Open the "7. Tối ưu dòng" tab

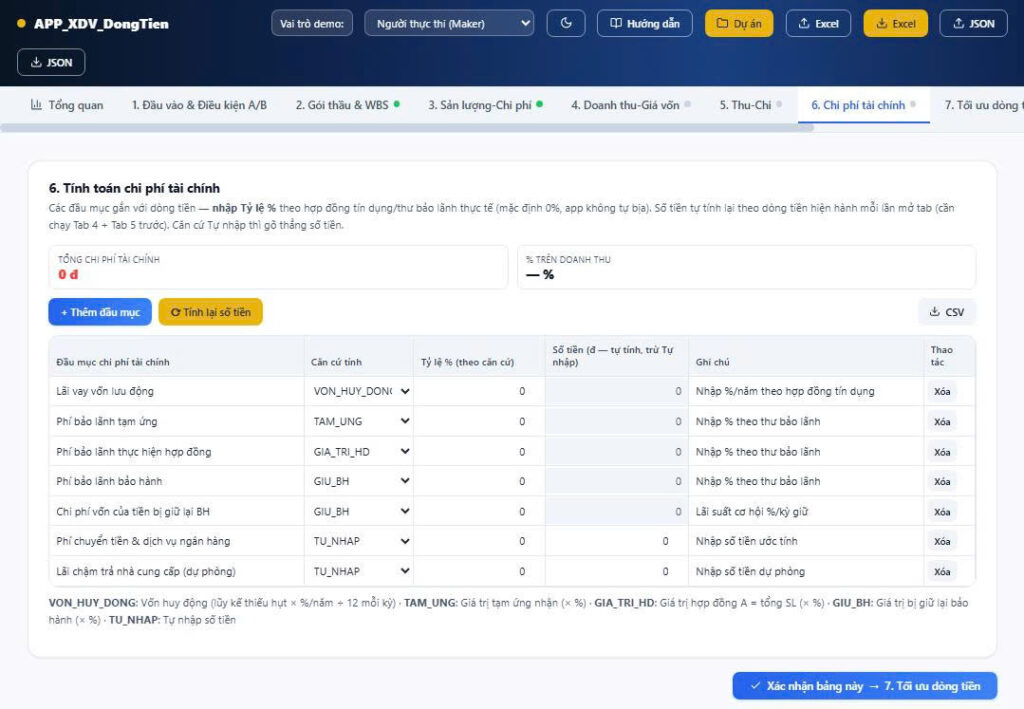pyautogui.click(x=980, y=105)
